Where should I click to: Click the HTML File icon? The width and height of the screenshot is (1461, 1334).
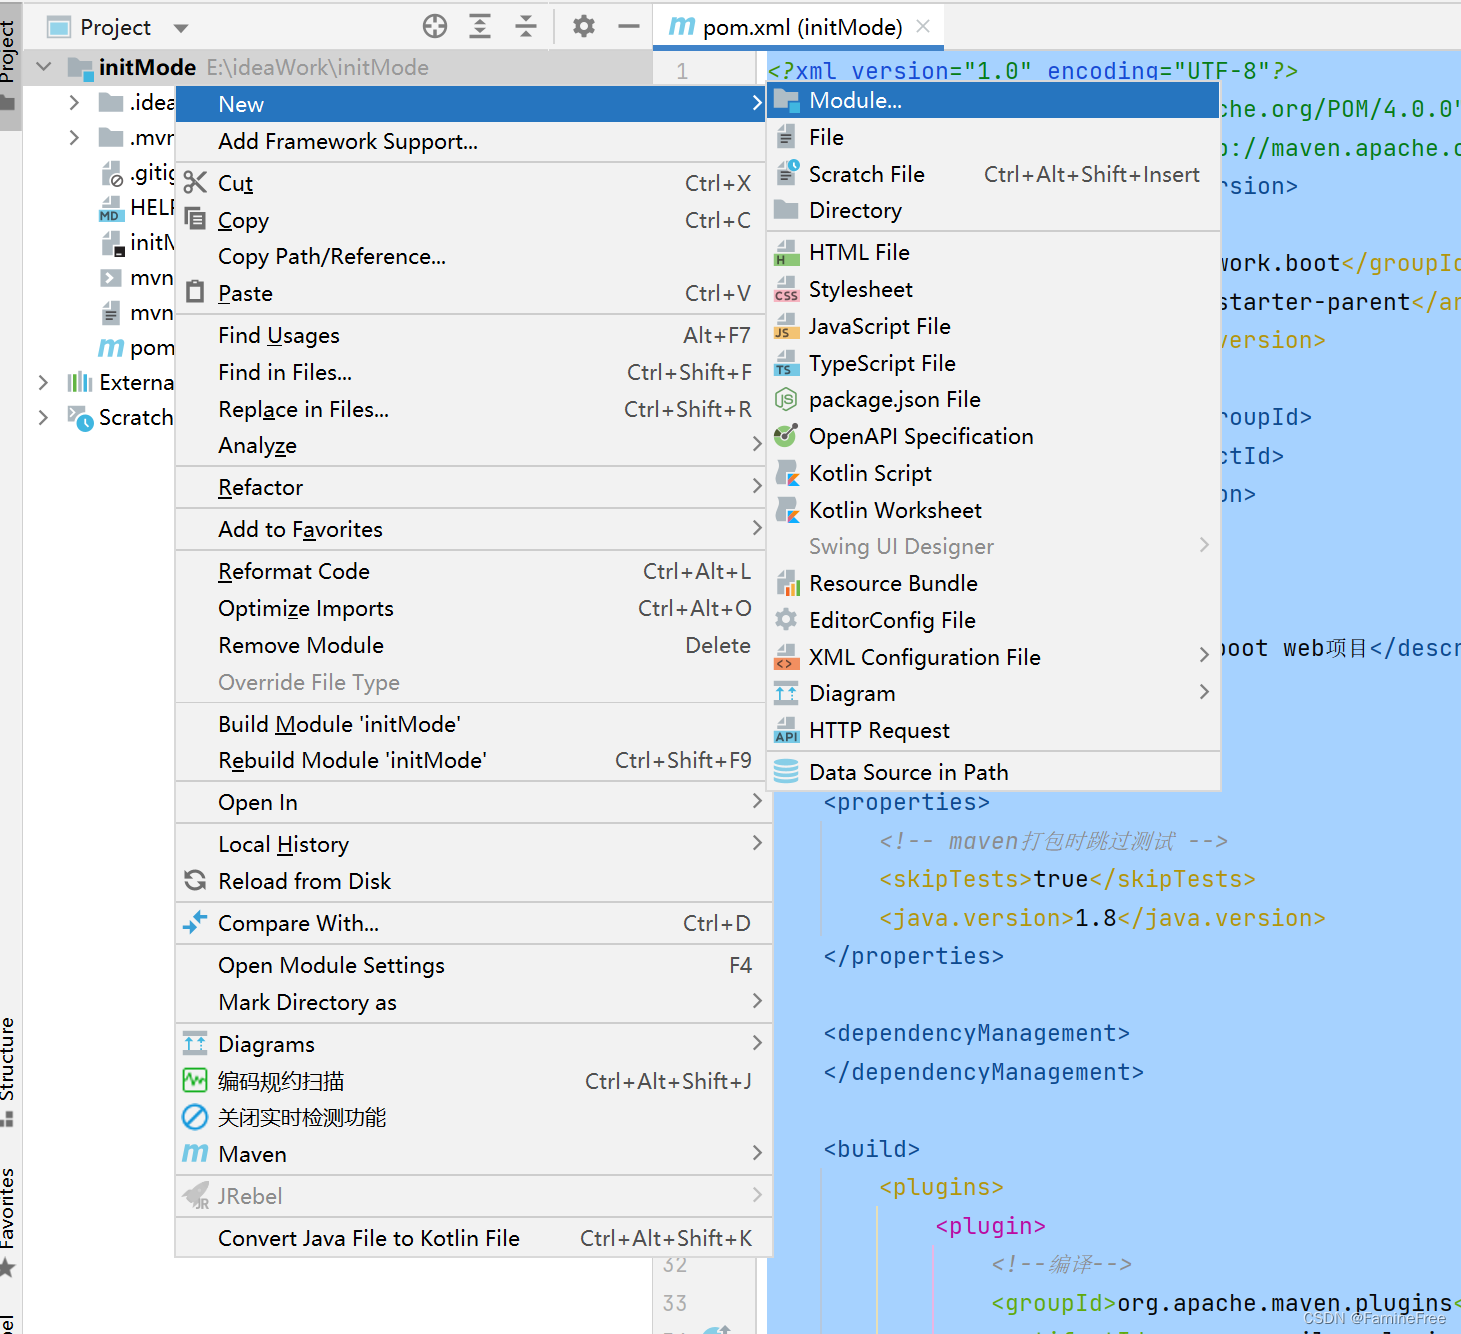(x=787, y=252)
